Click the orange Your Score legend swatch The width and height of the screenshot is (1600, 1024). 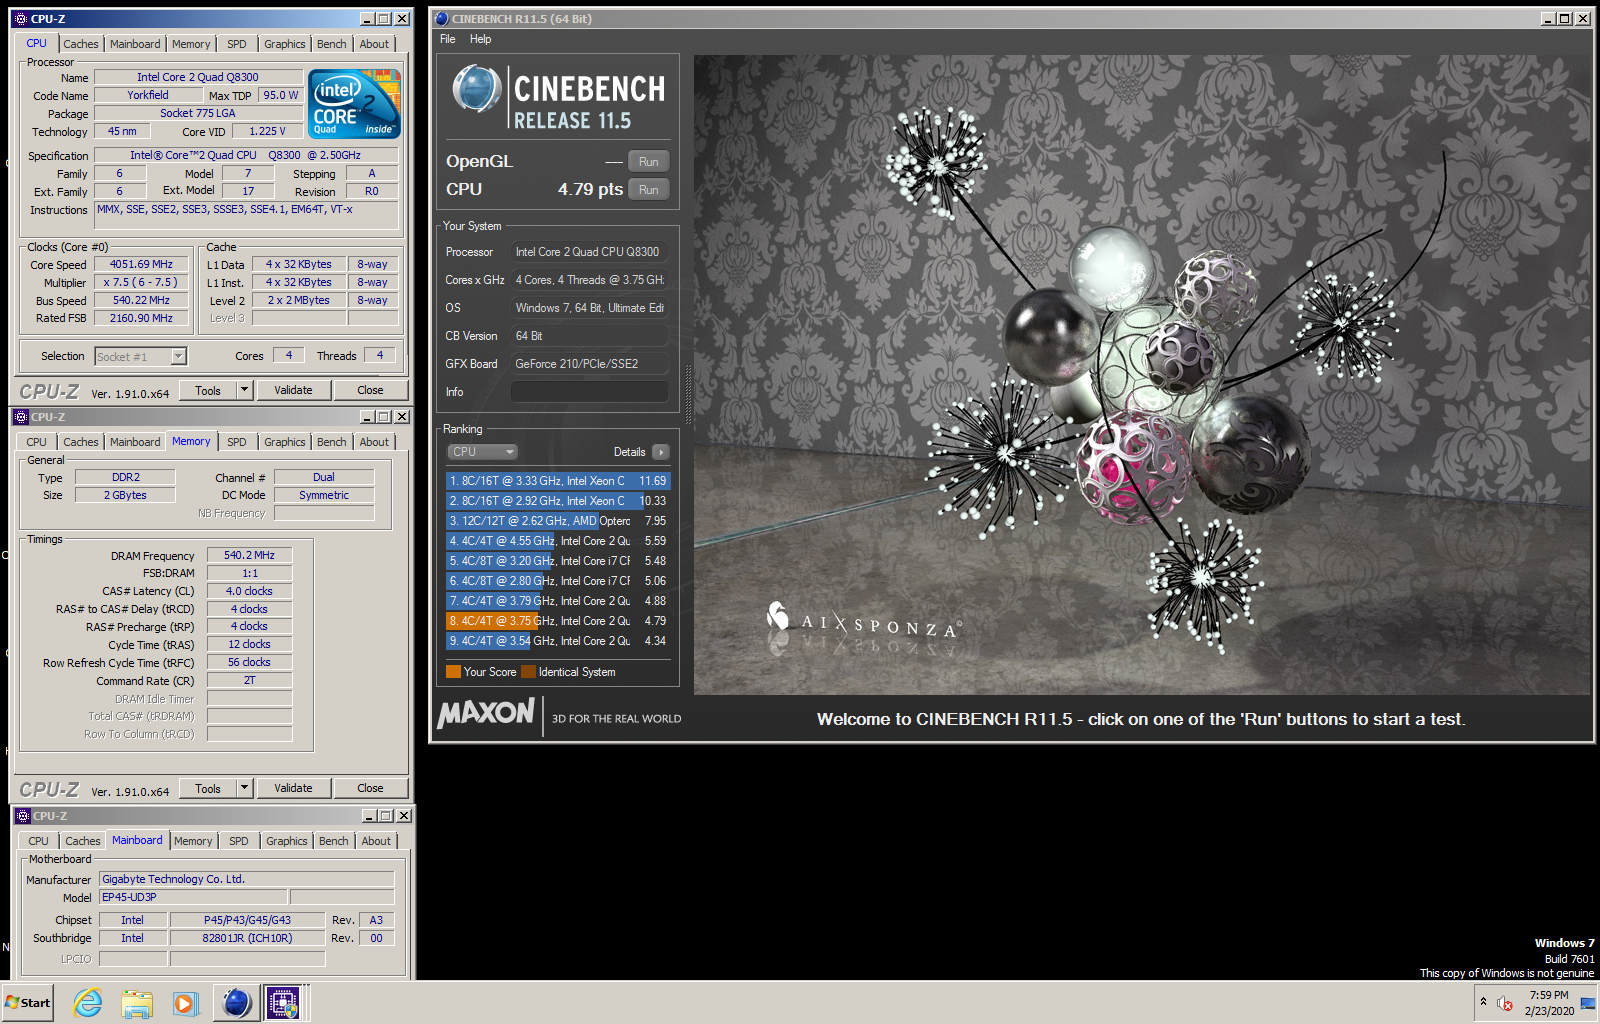(453, 672)
